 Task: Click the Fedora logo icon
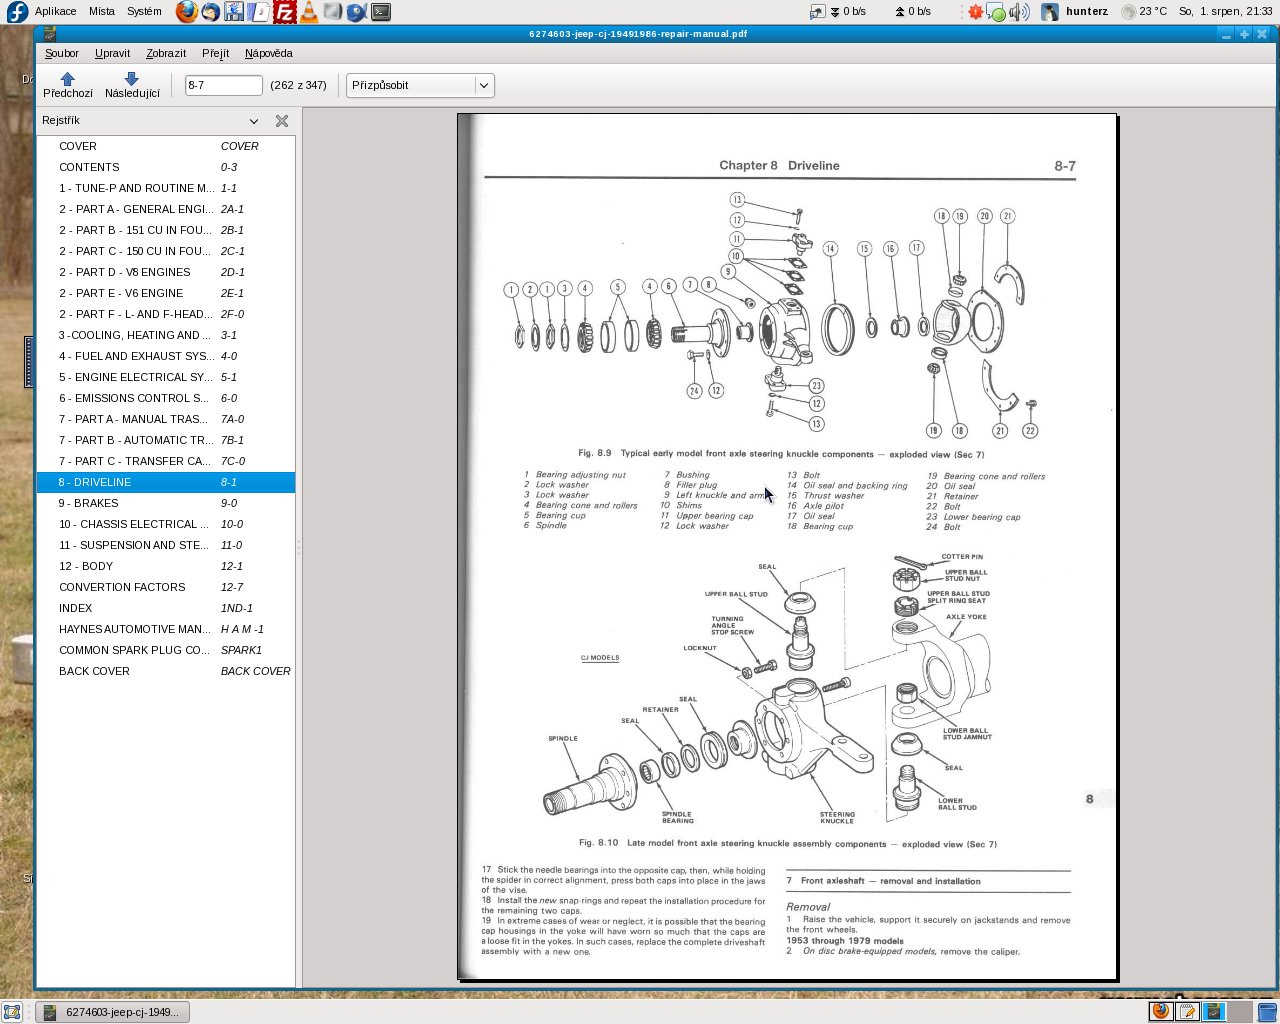[16, 12]
